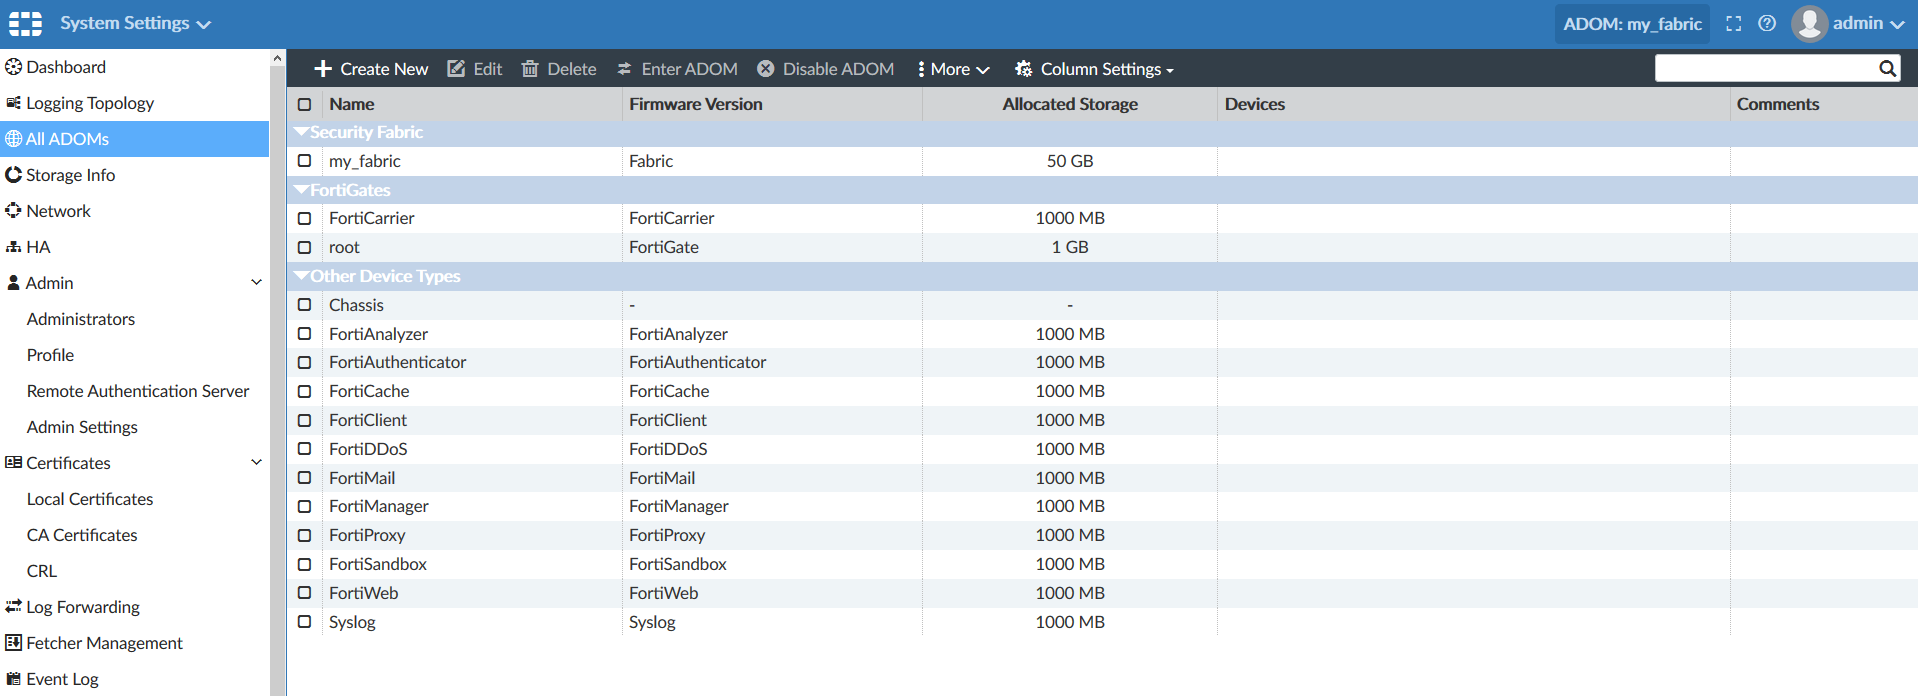Select the FortiAnalyzer row checkbox
This screenshot has width=1918, height=696.
(x=305, y=334)
